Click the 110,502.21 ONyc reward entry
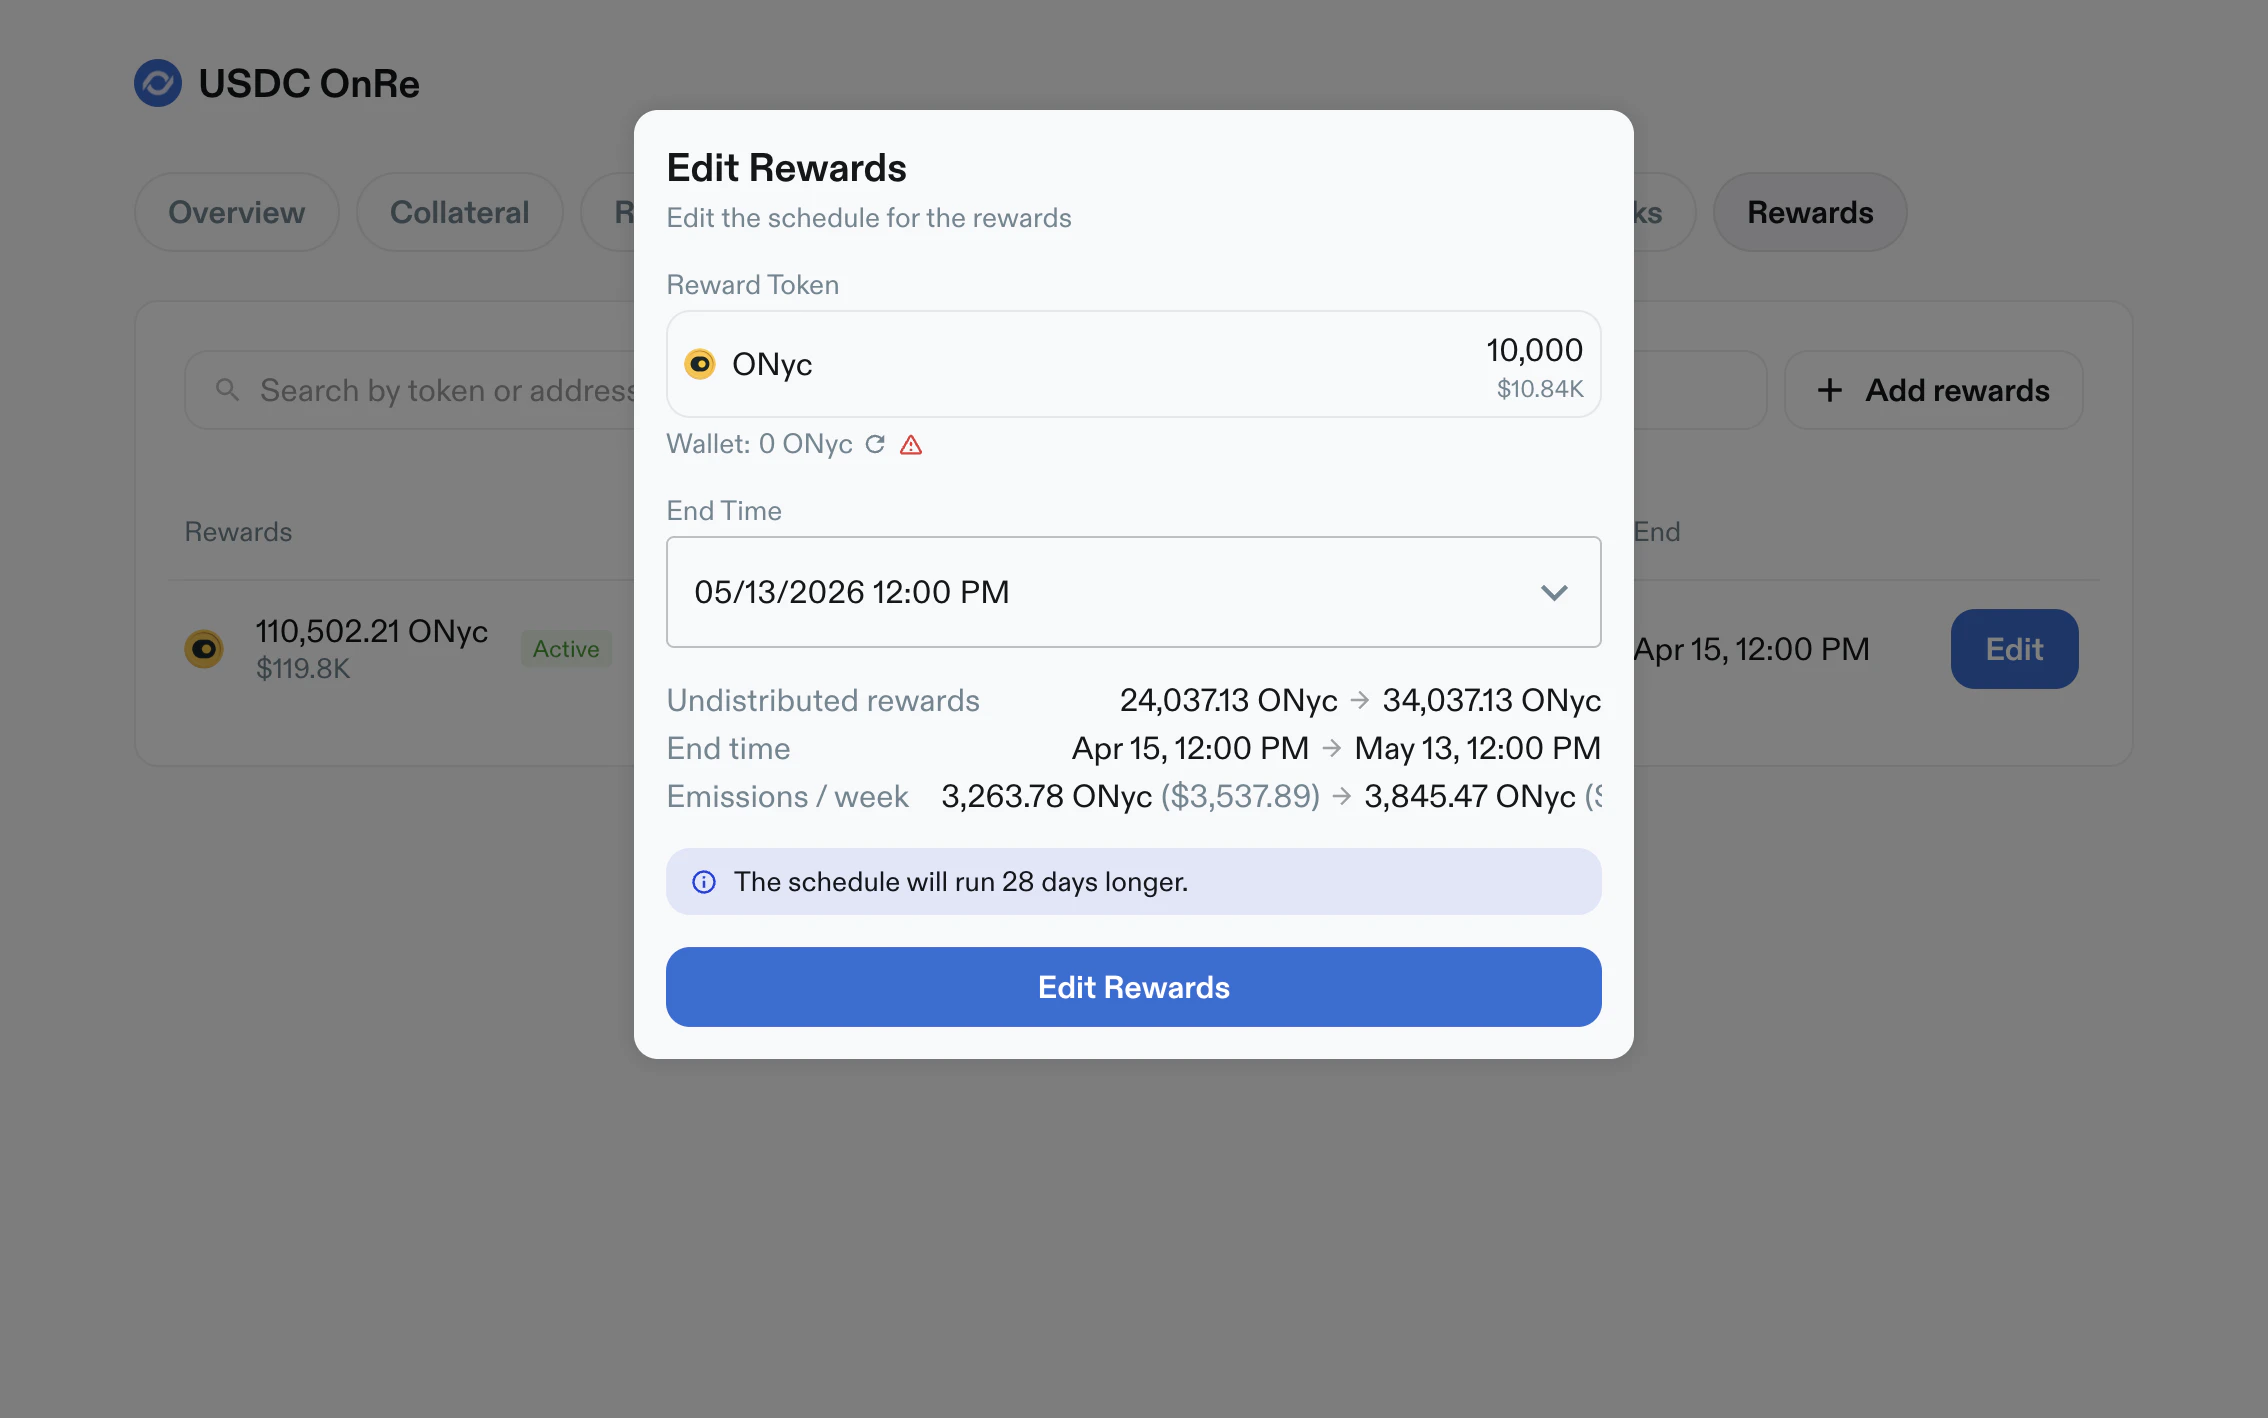 371,632
